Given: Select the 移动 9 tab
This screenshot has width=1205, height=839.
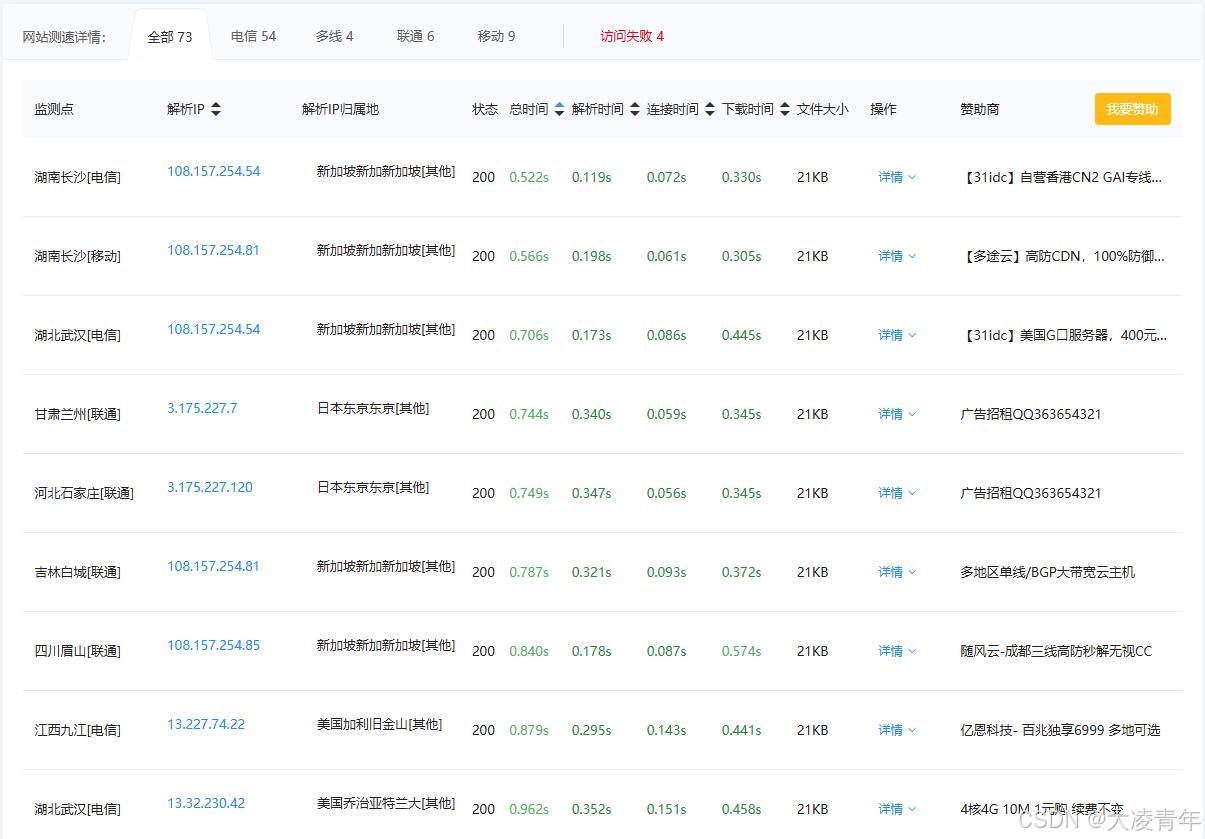Looking at the screenshot, I should point(497,35).
